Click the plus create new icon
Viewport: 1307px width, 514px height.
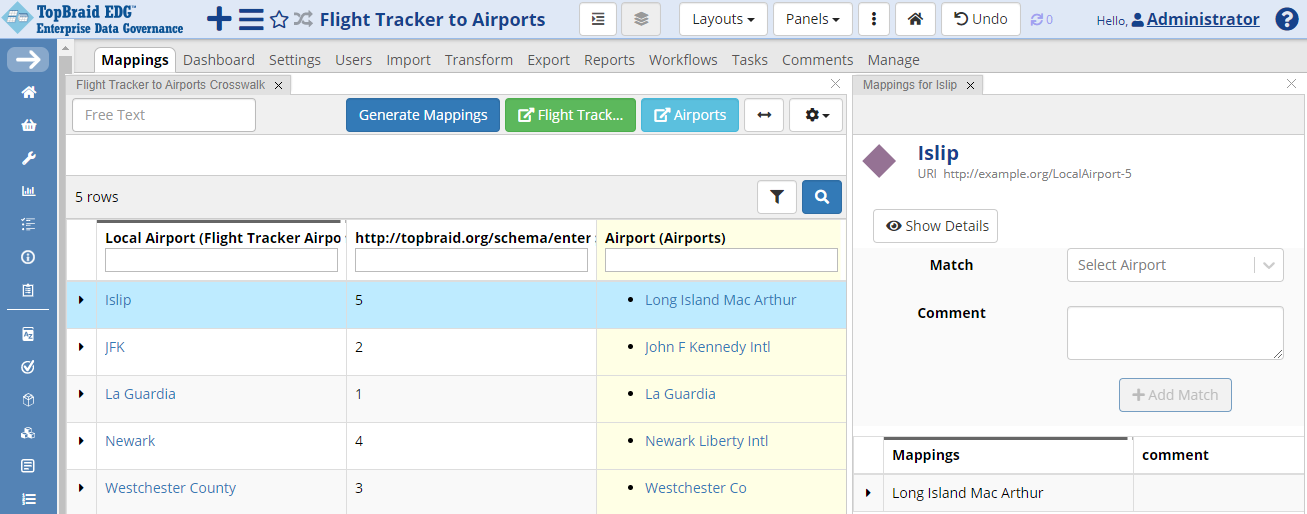[x=219, y=19]
